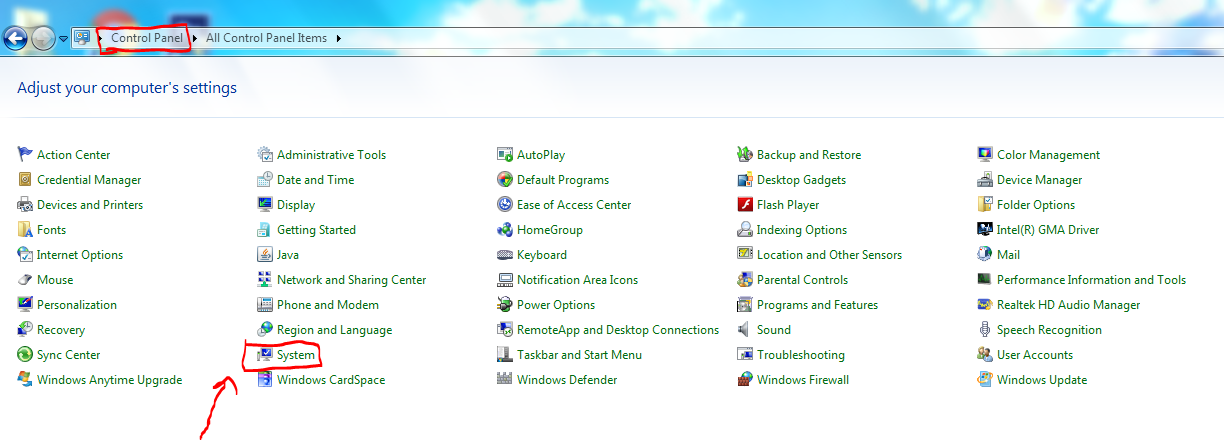Click All Control Panel Items breadcrumb
The height and width of the screenshot is (447, 1224).
pos(266,38)
